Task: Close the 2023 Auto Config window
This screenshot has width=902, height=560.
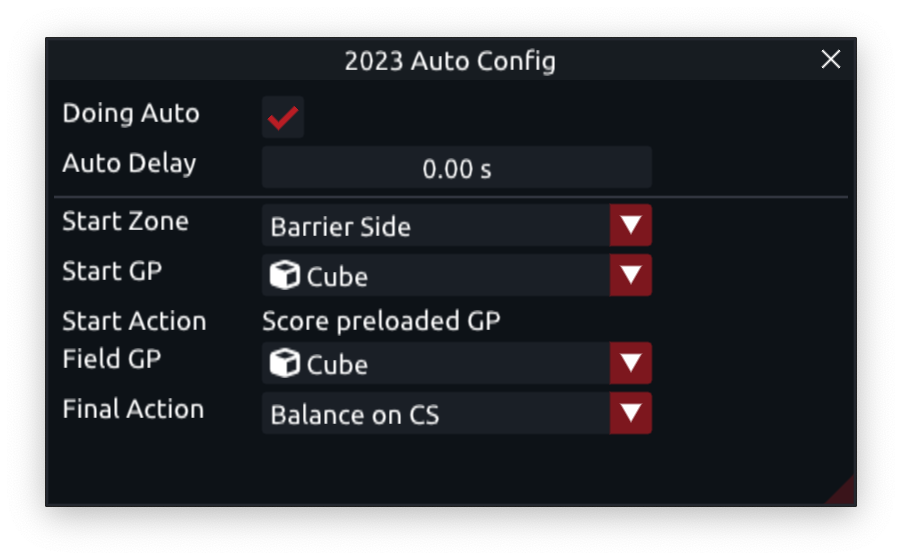Action: [831, 59]
